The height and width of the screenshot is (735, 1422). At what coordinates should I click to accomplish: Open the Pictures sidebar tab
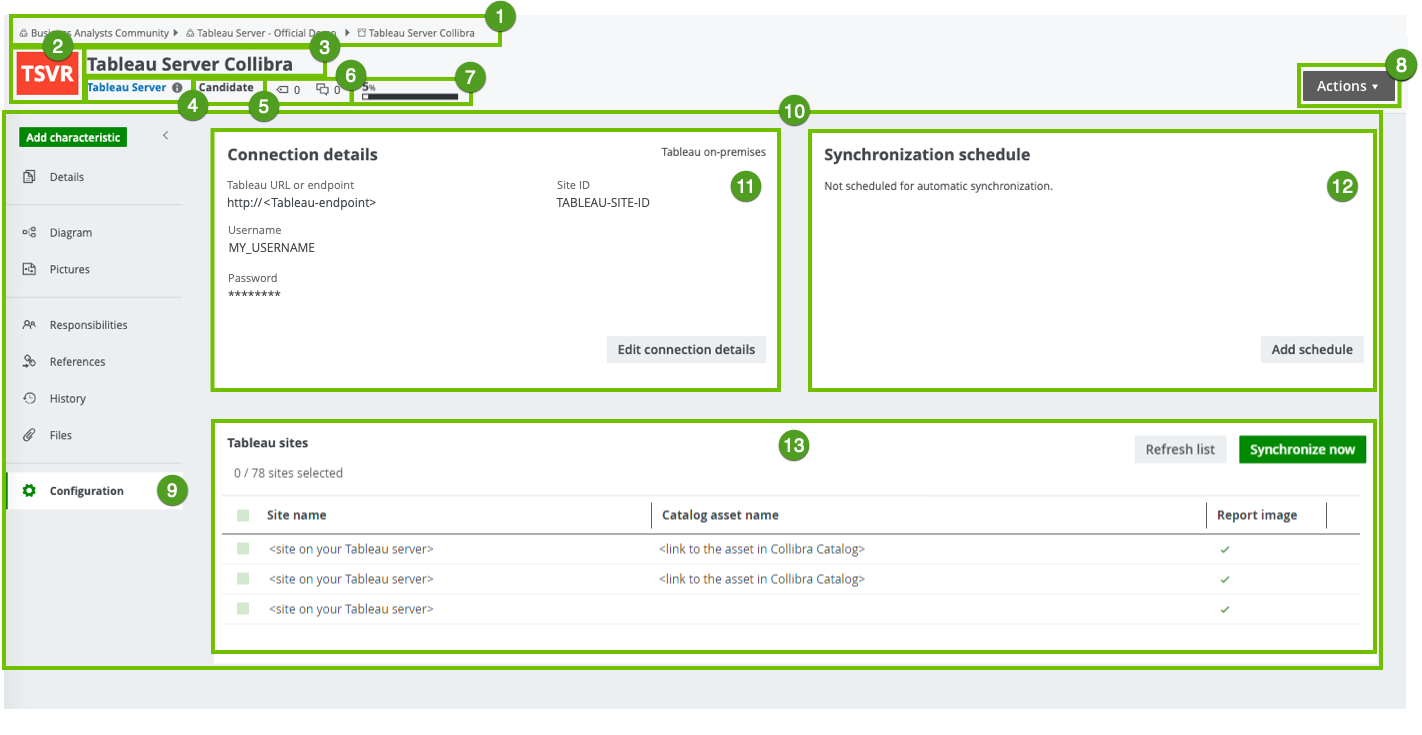pos(69,269)
